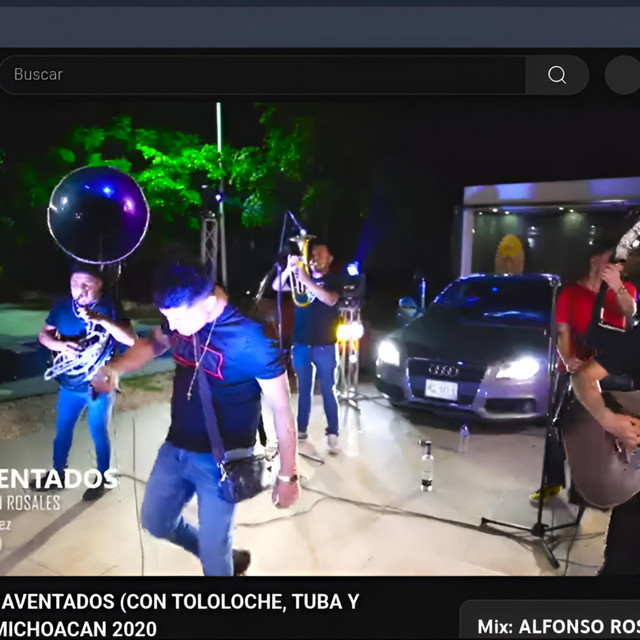The image size is (640, 640).
Task: Open the Mix: ALFONSO ROS playlist panel
Action: [550, 620]
